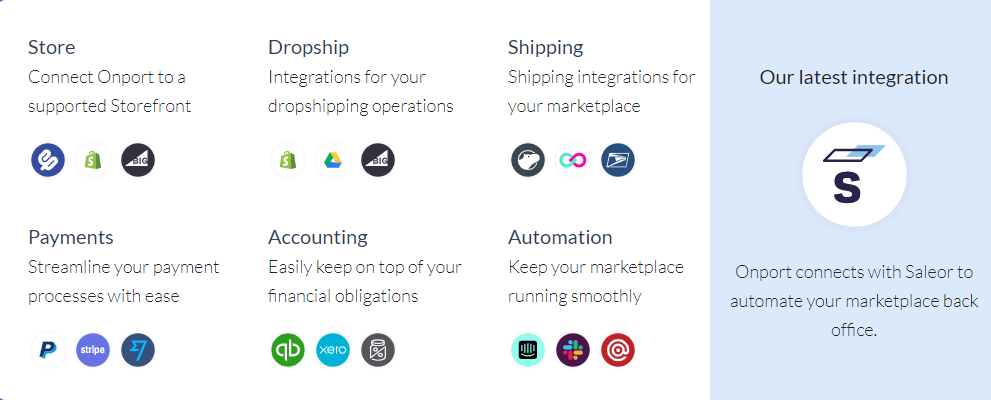Open the Stripe integration icon
This screenshot has height=400, width=991.
pyautogui.click(x=93, y=350)
